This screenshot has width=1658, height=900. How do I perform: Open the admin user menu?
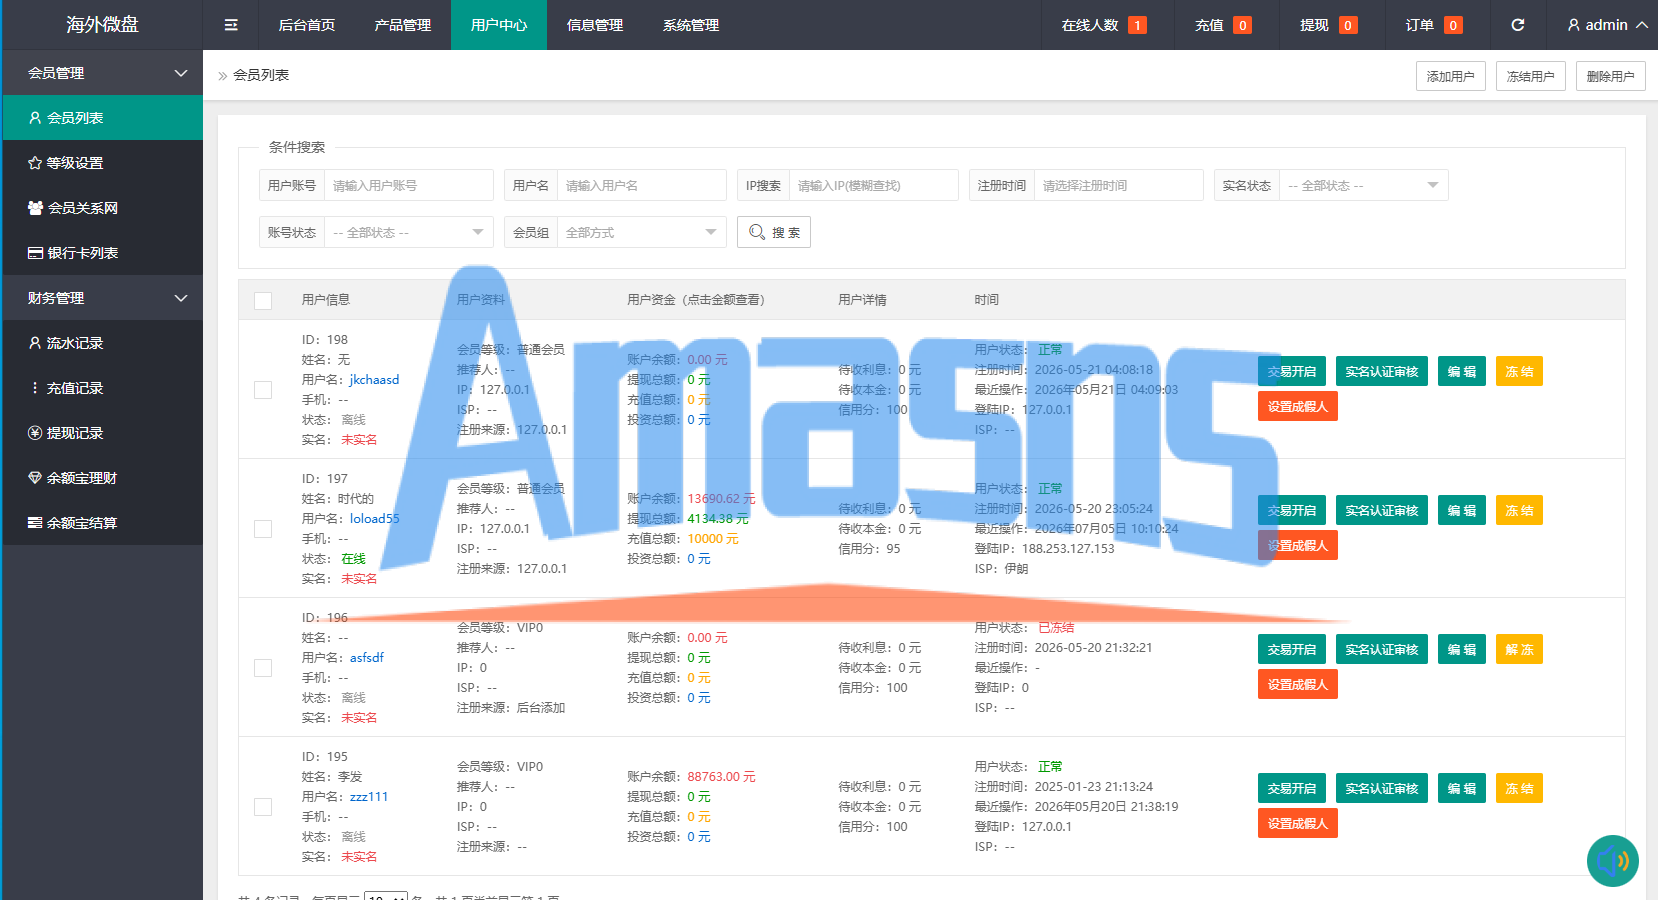coord(1607,25)
